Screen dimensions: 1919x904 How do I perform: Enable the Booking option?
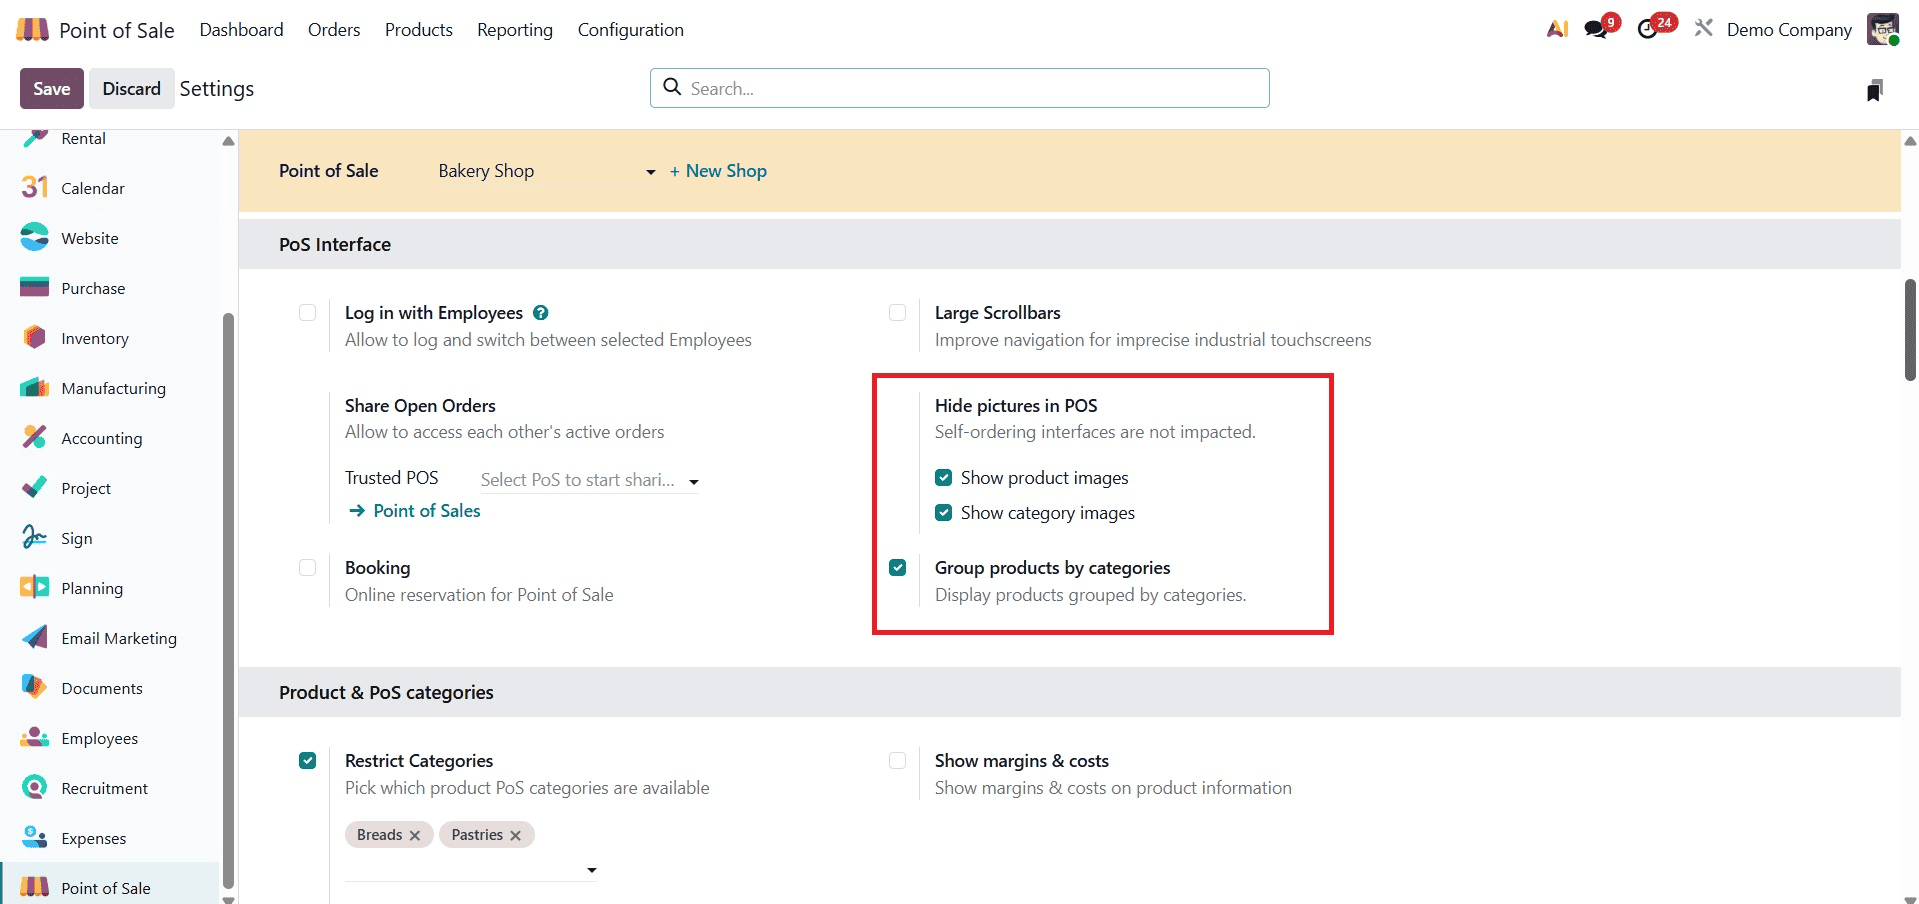[307, 568]
